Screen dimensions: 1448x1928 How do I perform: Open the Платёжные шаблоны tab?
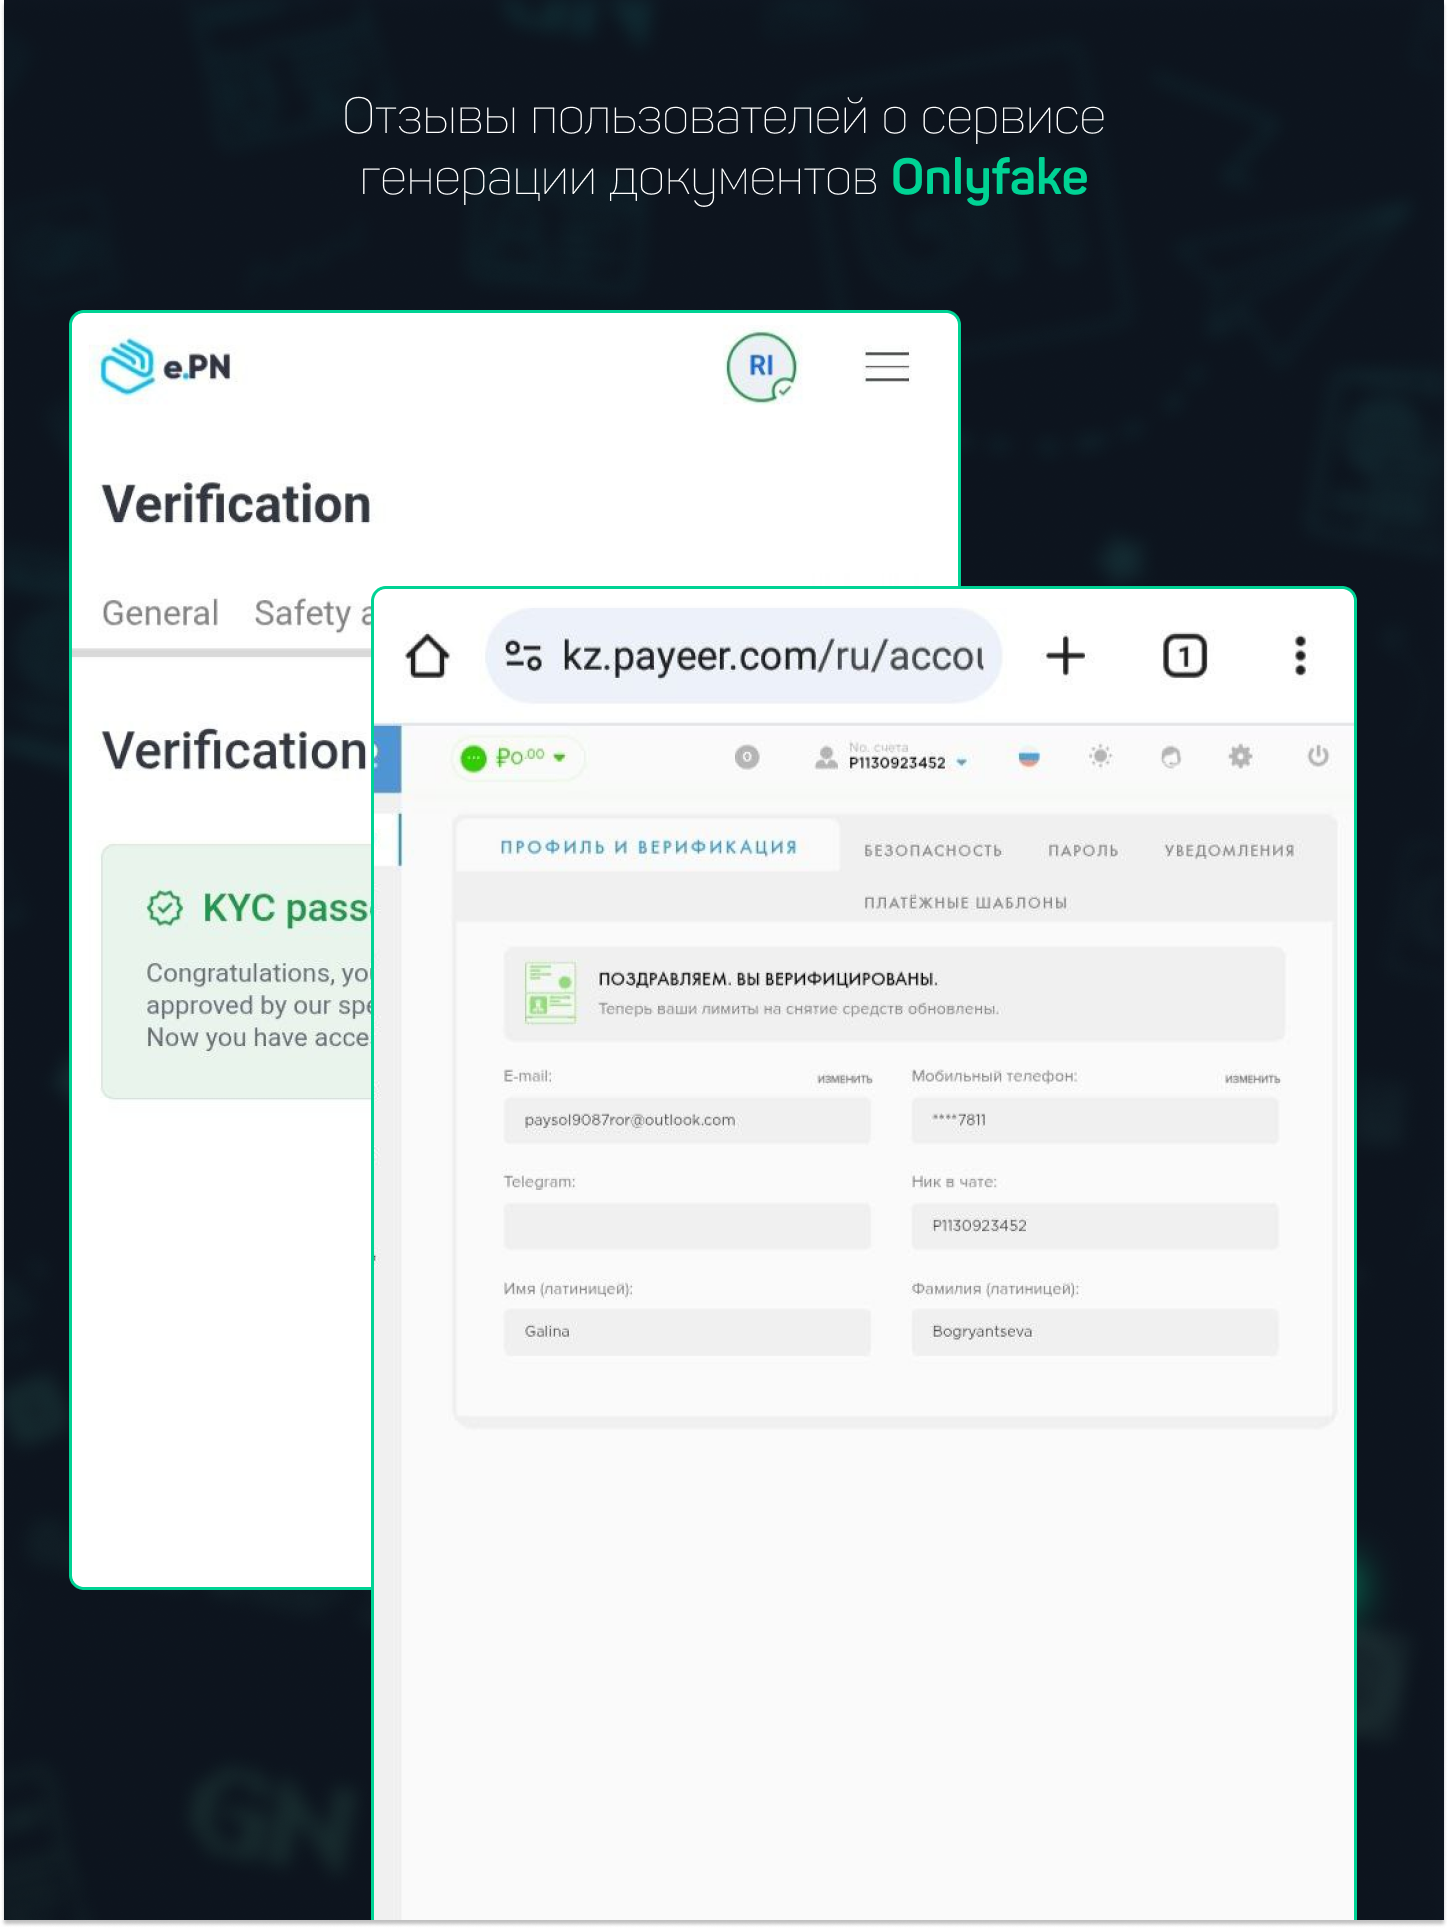(965, 903)
